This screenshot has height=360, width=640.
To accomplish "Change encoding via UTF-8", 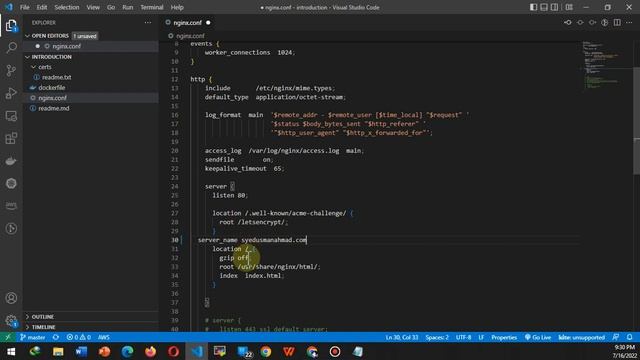I will [x=463, y=337].
